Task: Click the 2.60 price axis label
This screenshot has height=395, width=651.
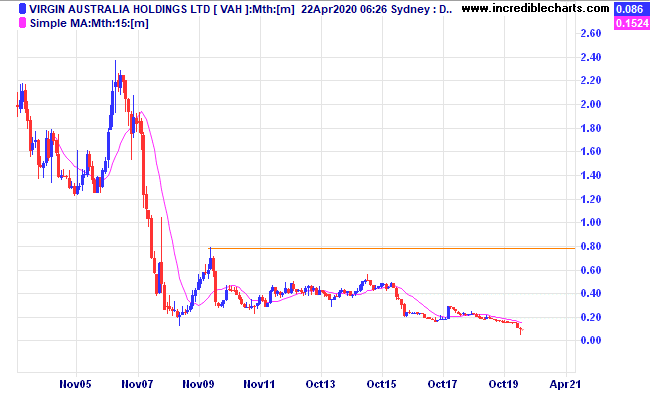Action: [591, 33]
